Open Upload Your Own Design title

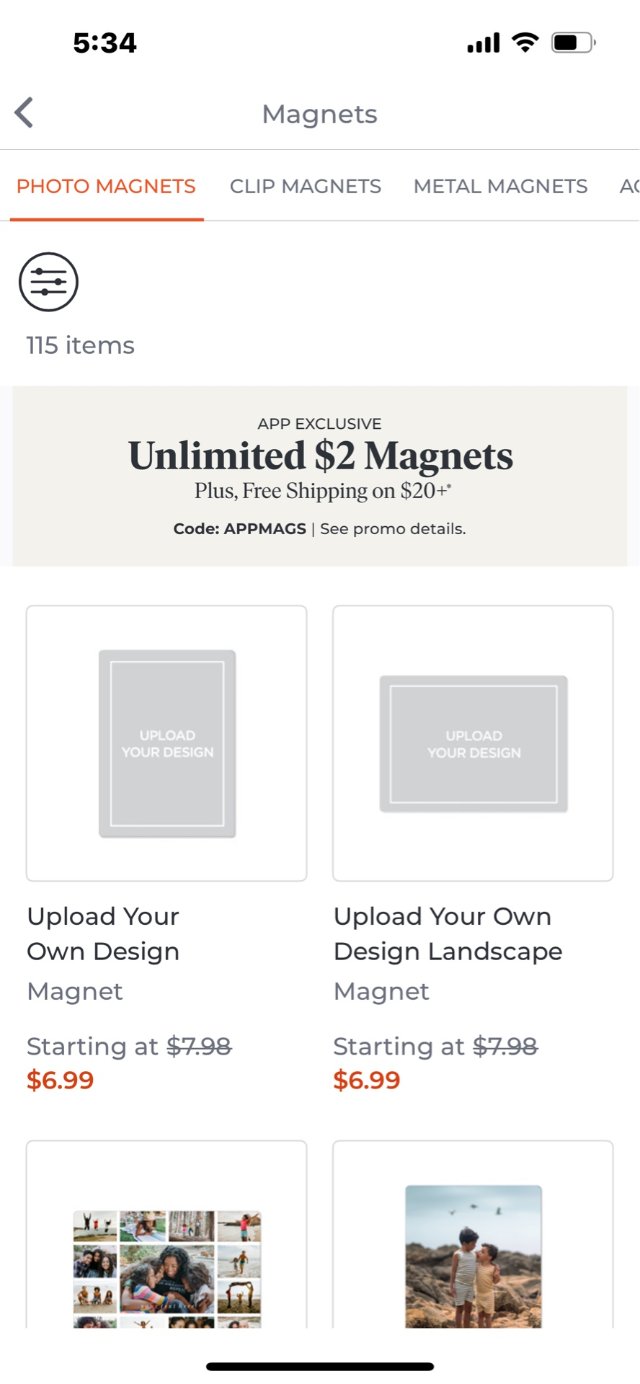tap(103, 934)
